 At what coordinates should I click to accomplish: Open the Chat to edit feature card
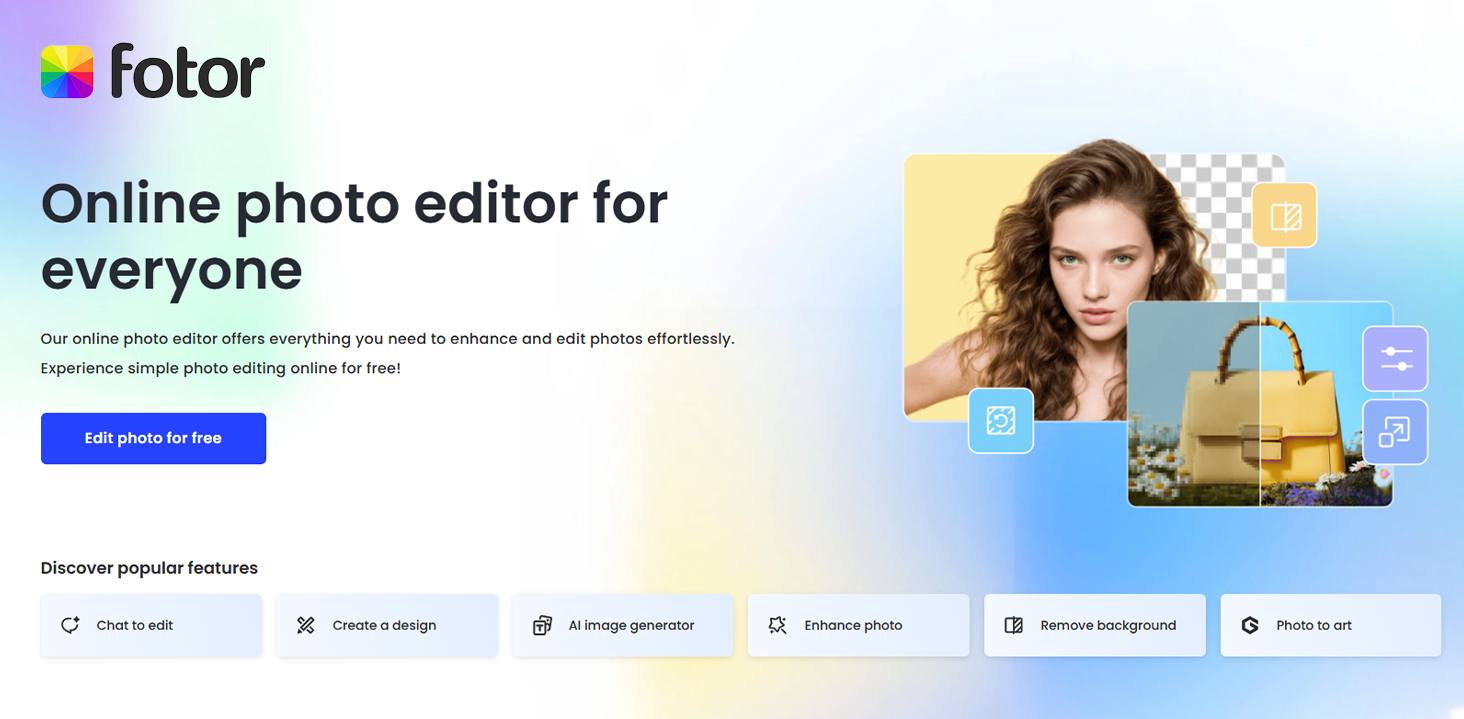pyautogui.click(x=150, y=624)
